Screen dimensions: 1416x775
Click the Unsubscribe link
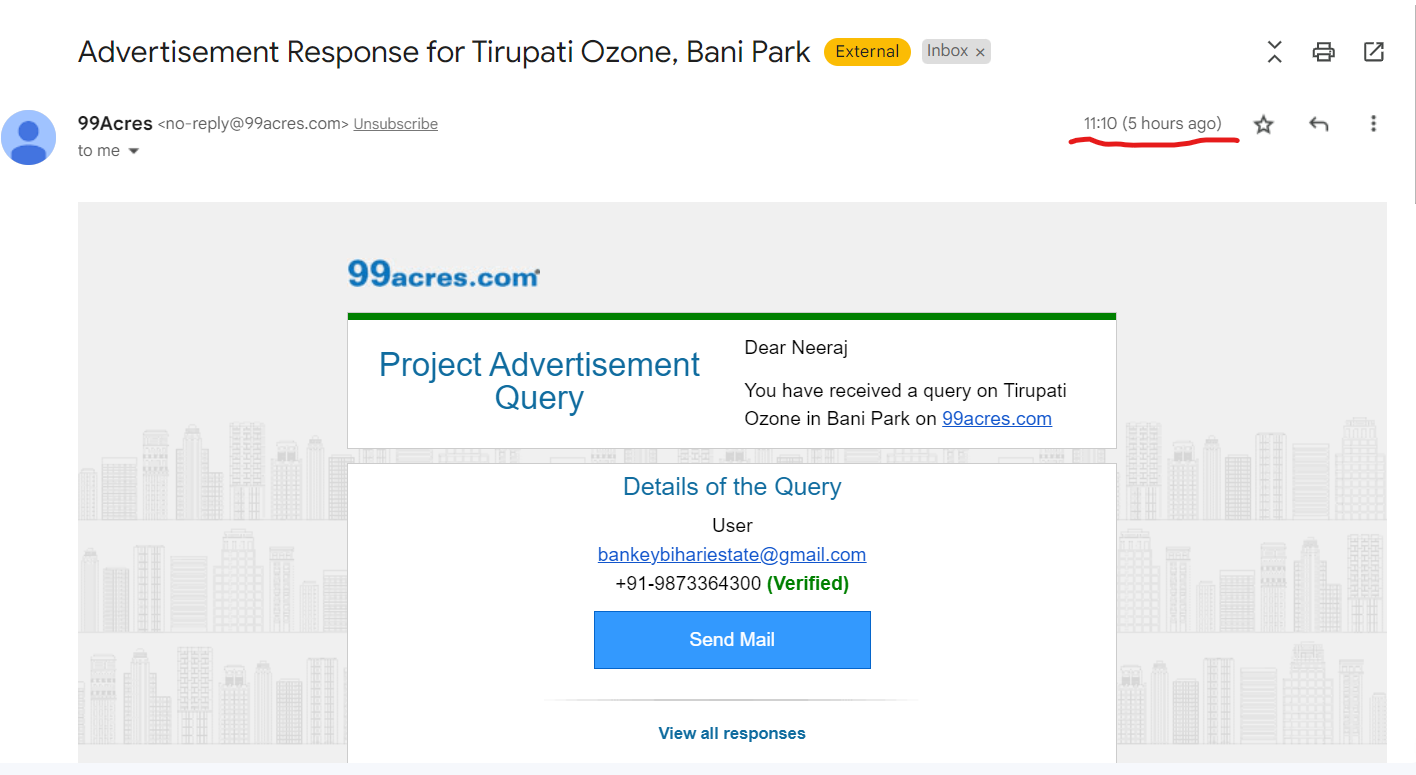point(396,124)
